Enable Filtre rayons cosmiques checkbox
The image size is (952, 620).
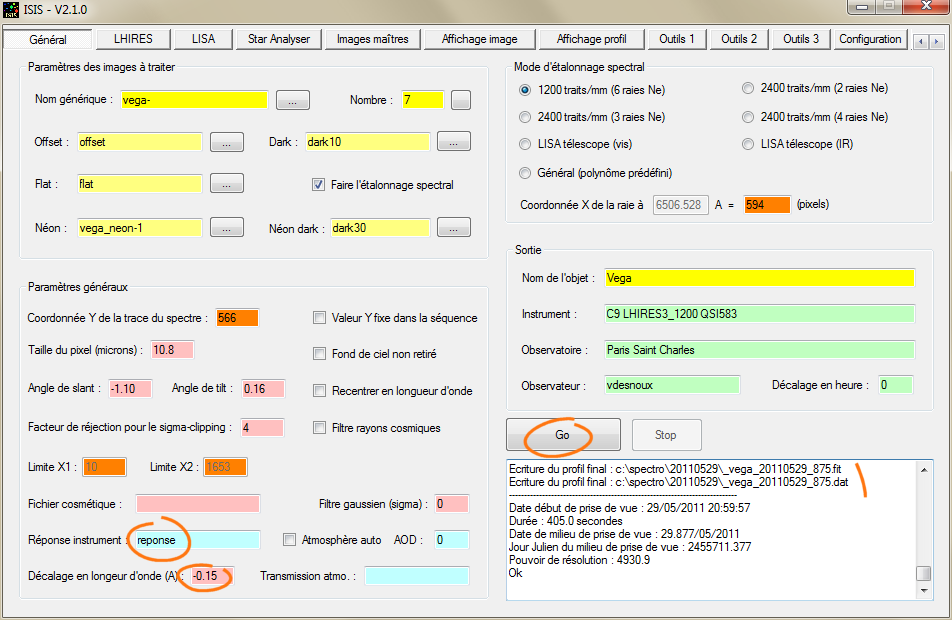321,428
